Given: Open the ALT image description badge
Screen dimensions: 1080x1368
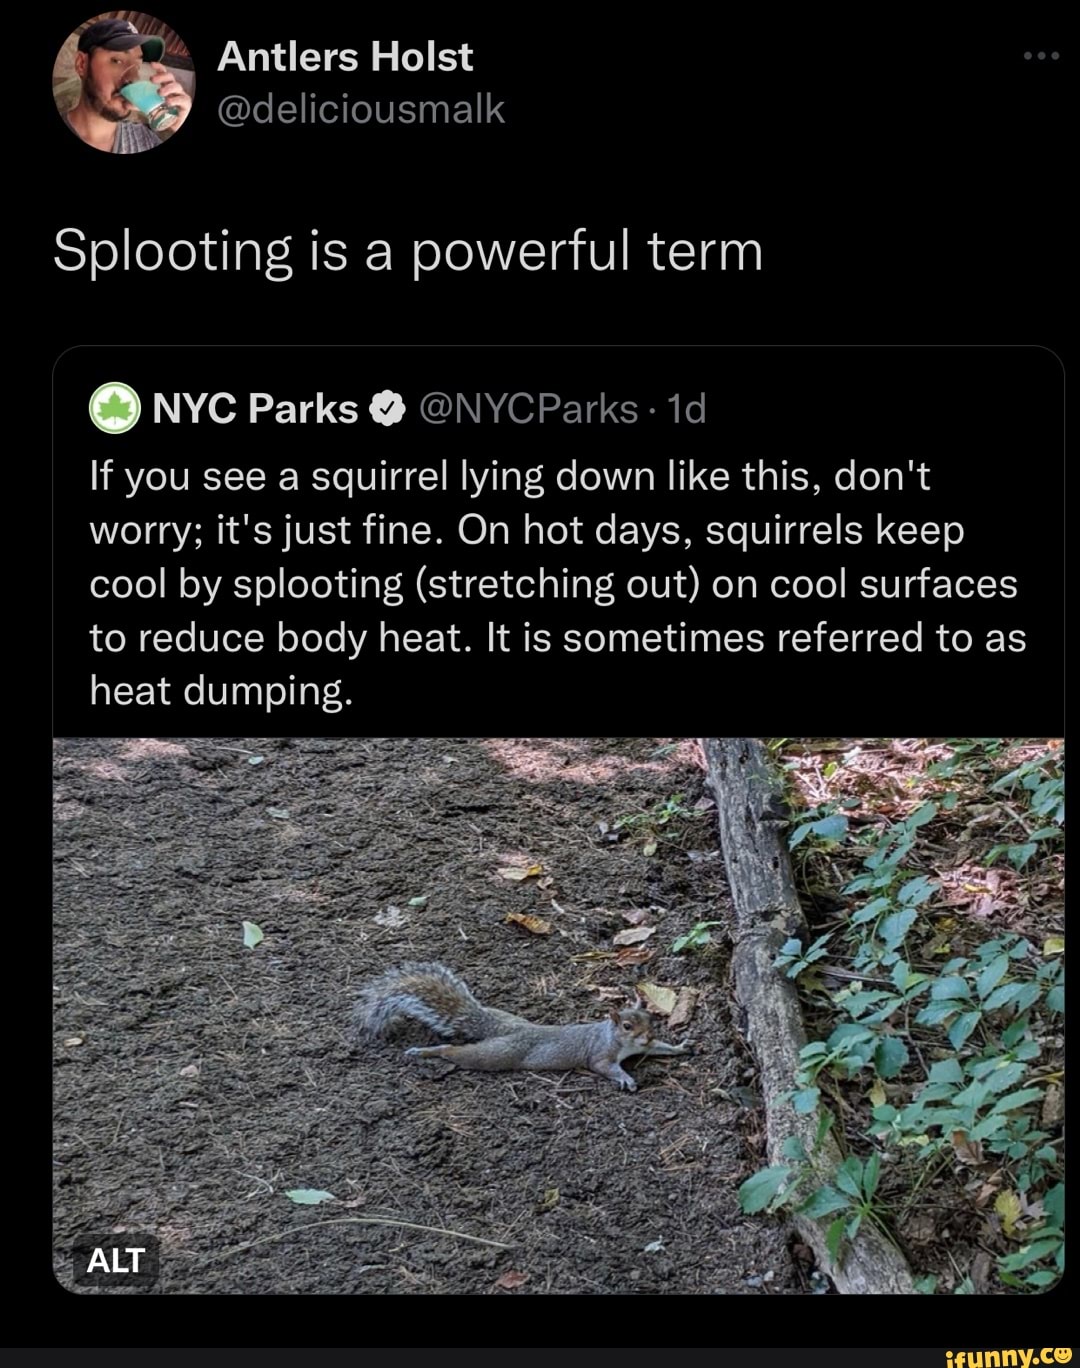Looking at the screenshot, I should click(116, 1260).
